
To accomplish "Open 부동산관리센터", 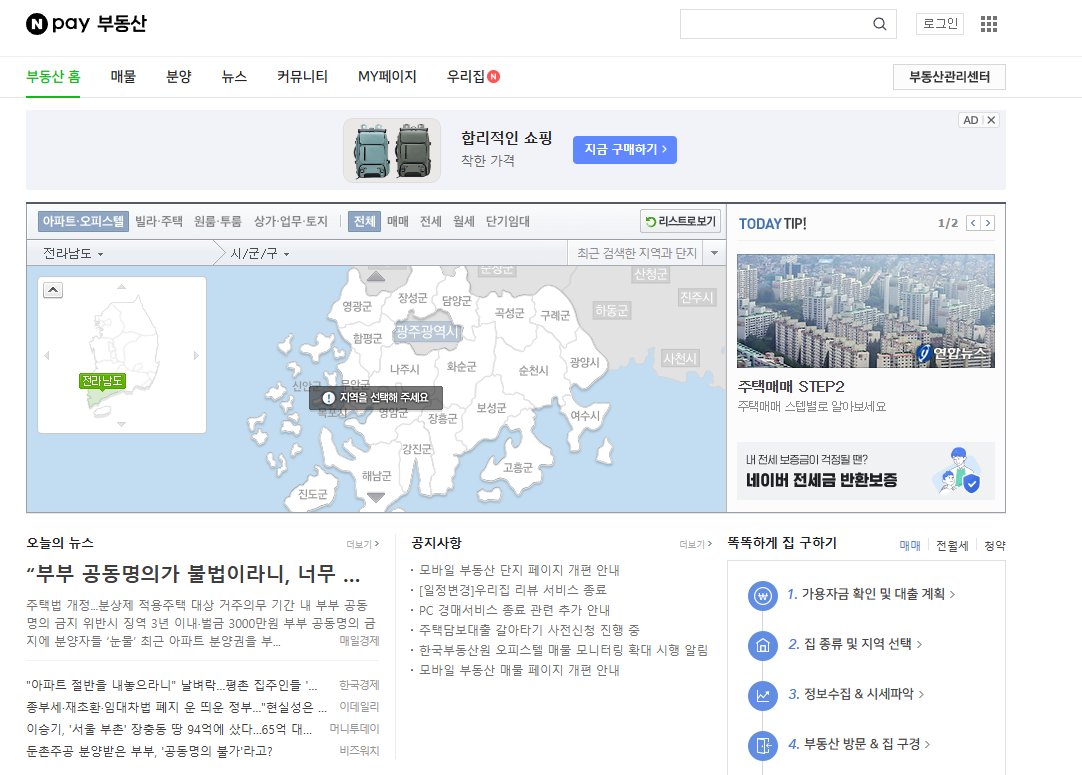I will (x=949, y=77).
